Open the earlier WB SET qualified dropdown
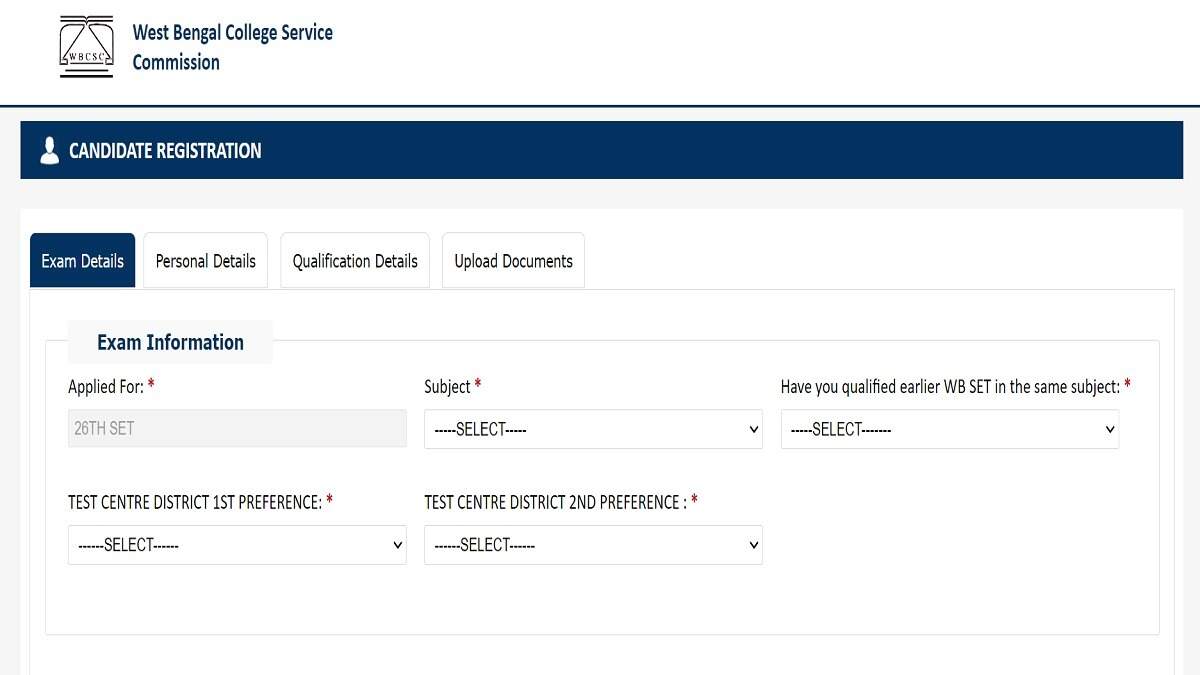Image resolution: width=1200 pixels, height=675 pixels. pyautogui.click(x=950, y=429)
